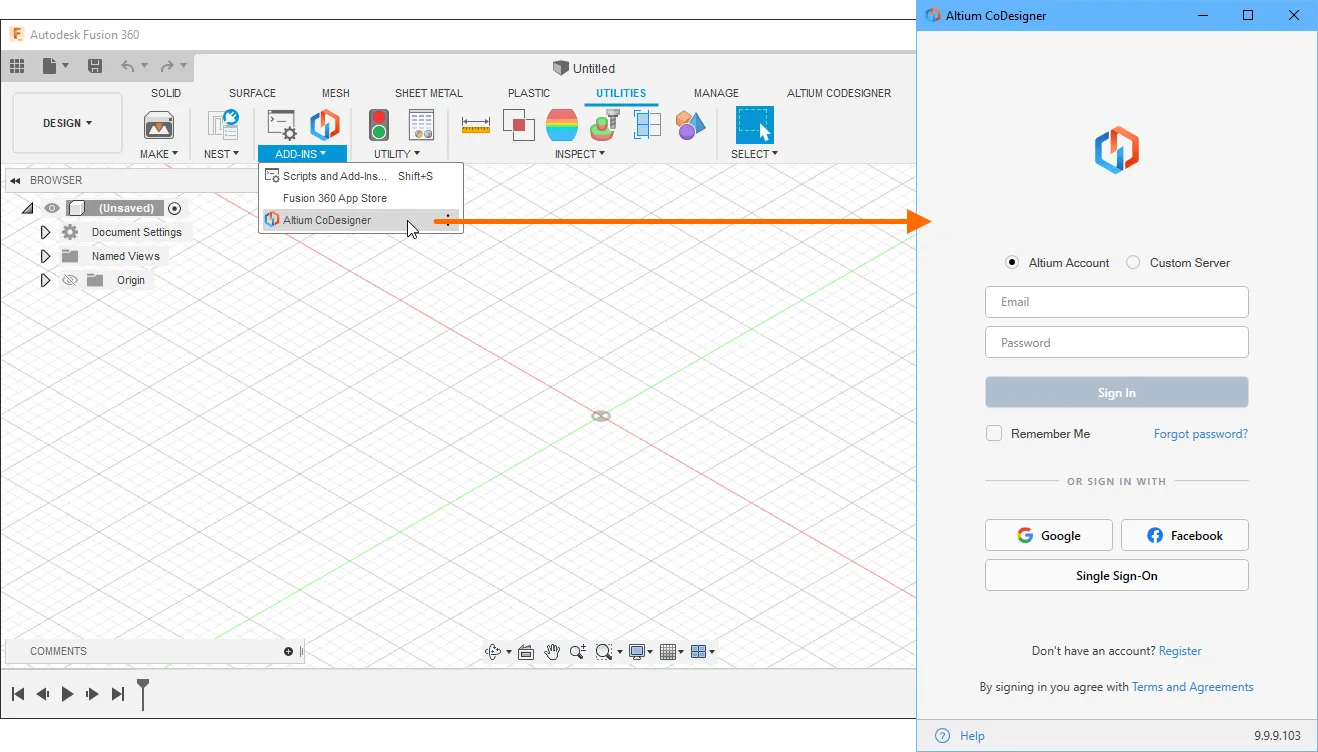The image size is (1318, 752).
Task: Switch to the SHEET METAL tab
Action: [x=429, y=93]
